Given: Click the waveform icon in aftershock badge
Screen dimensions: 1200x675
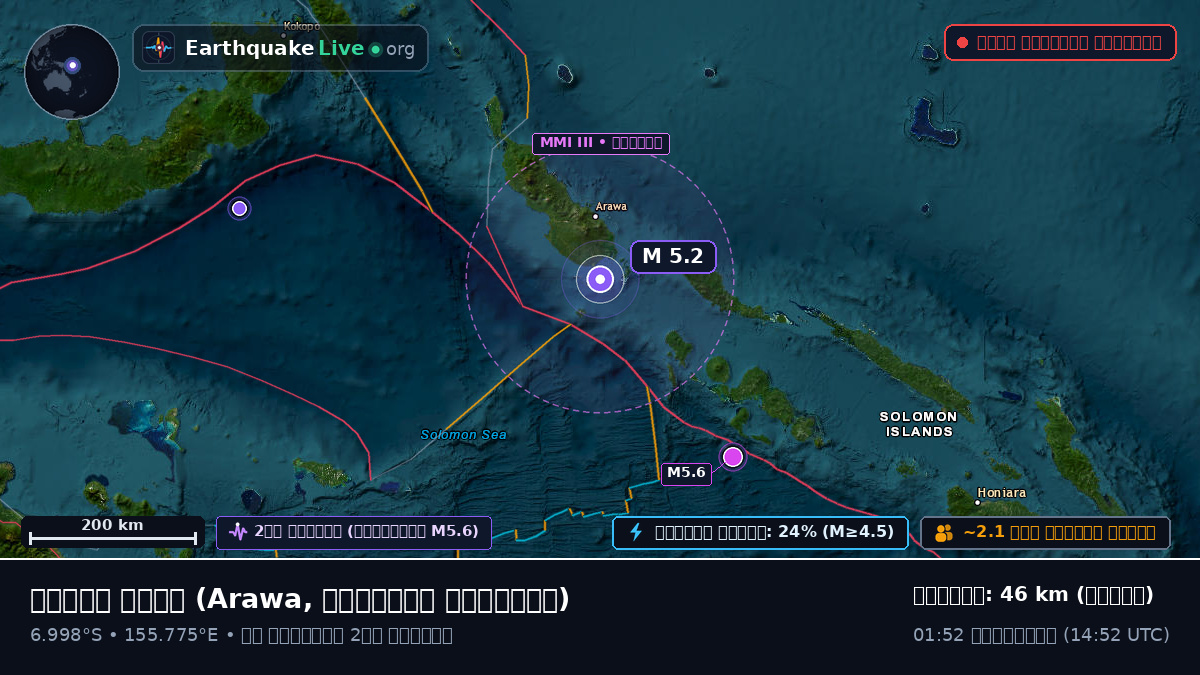Looking at the screenshot, I should coord(238,532).
